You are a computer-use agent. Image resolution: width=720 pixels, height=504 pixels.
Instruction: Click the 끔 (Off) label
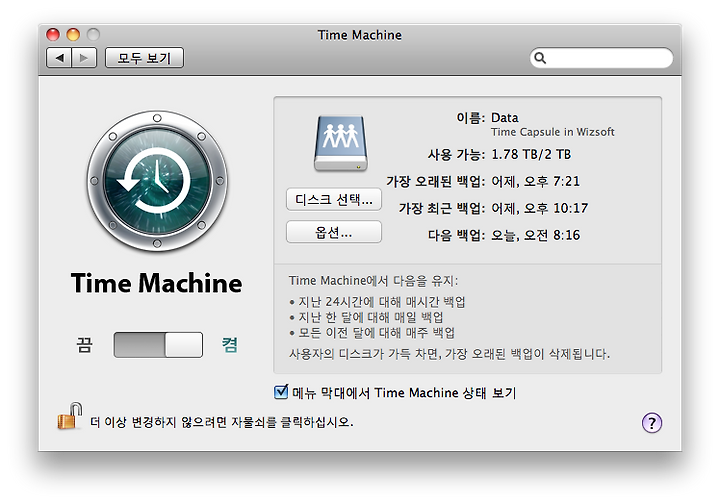(x=84, y=345)
